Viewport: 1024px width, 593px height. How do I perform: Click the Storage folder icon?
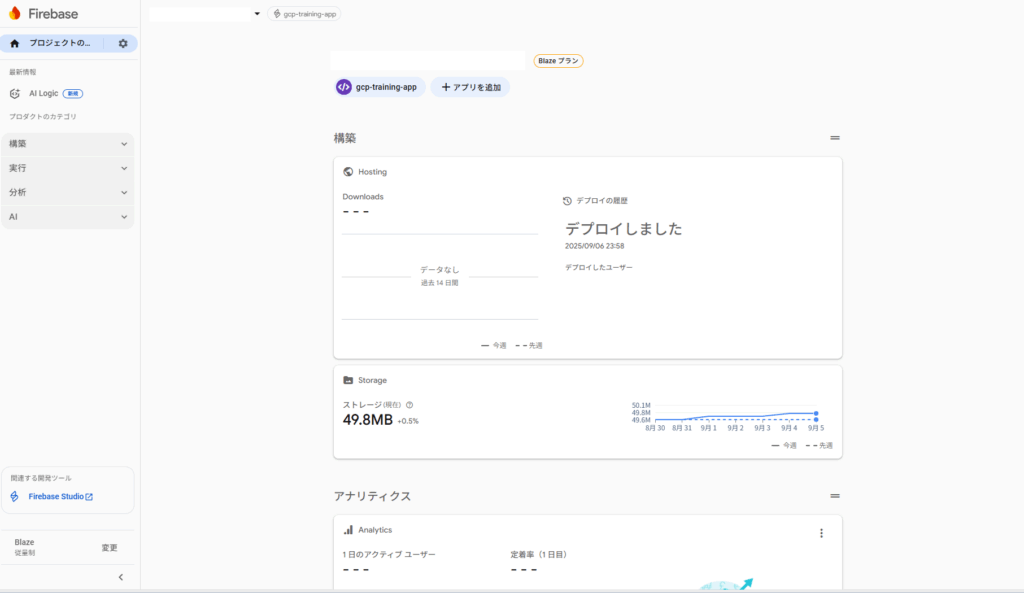point(348,380)
